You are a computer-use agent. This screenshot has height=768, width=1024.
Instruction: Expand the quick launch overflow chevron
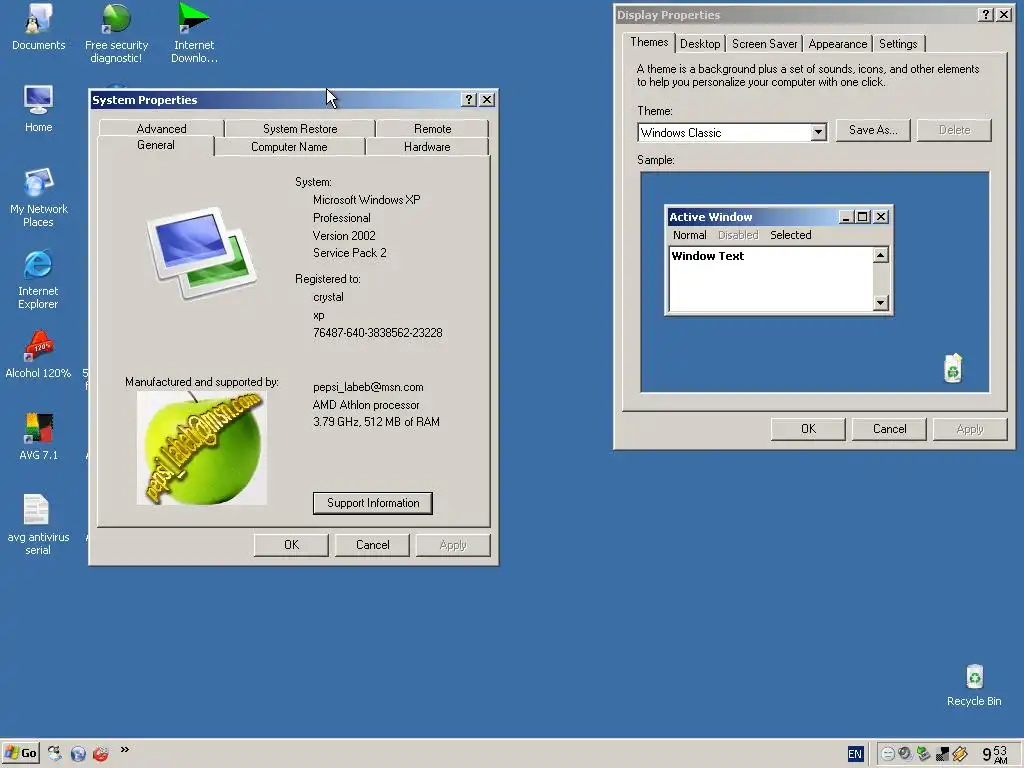pyautogui.click(x=125, y=750)
